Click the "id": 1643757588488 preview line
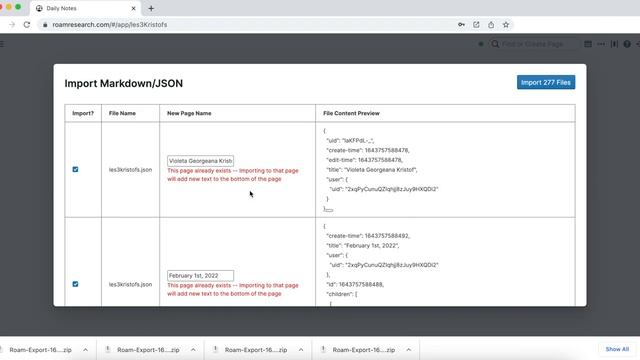The image size is (640, 360). 355,284
